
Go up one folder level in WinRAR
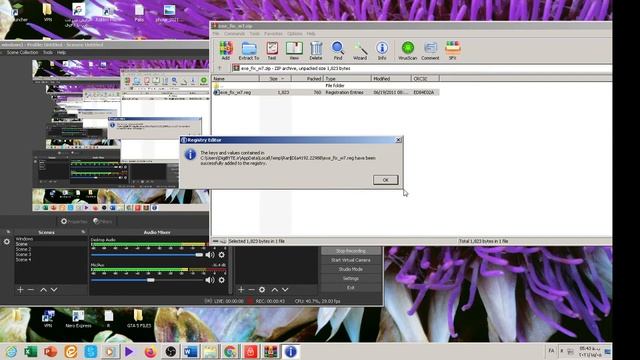coord(220,68)
